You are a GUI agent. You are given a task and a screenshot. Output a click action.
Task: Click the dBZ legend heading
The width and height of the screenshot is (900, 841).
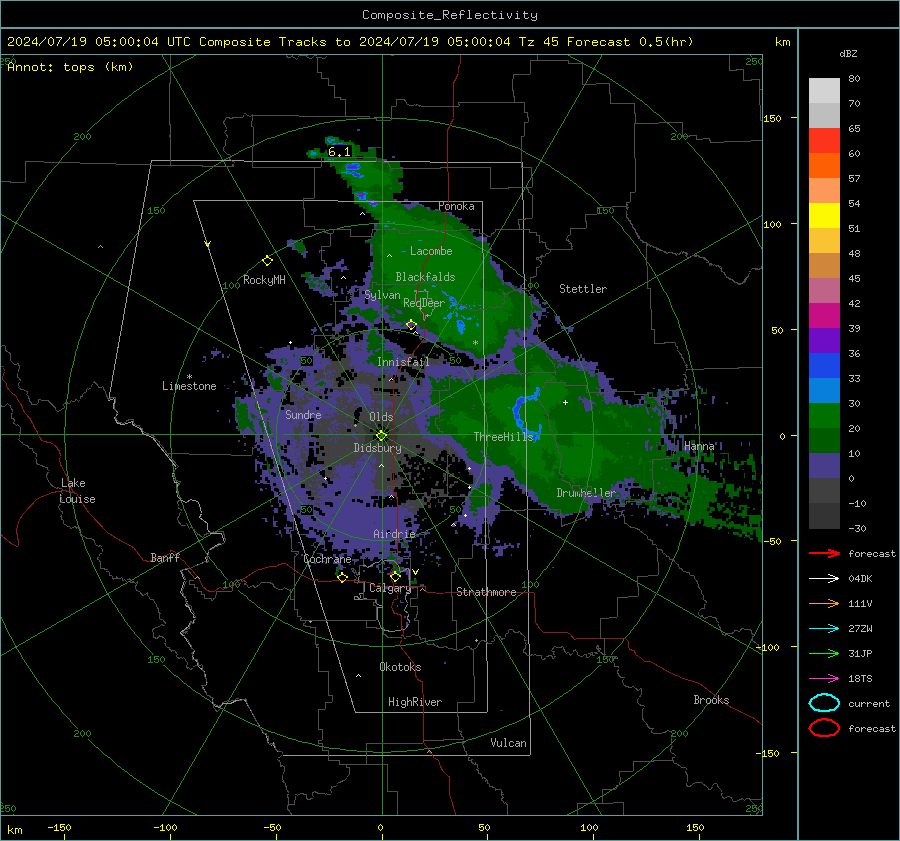(848, 54)
